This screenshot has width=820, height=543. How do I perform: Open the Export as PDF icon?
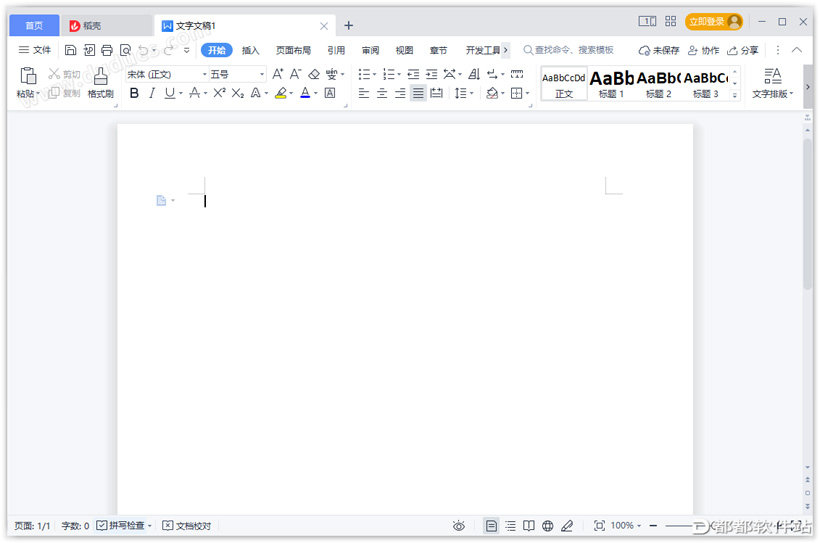(89, 50)
